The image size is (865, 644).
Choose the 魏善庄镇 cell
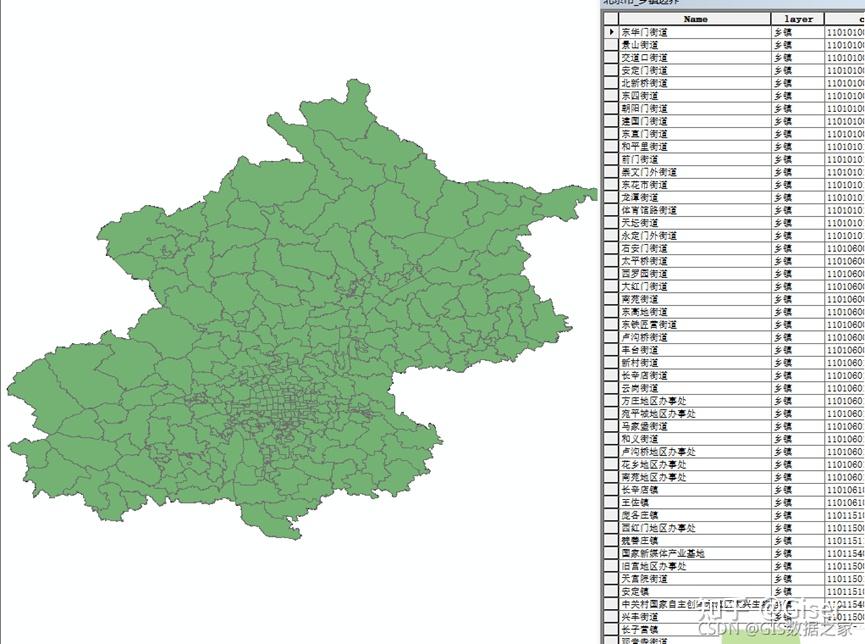coord(695,541)
